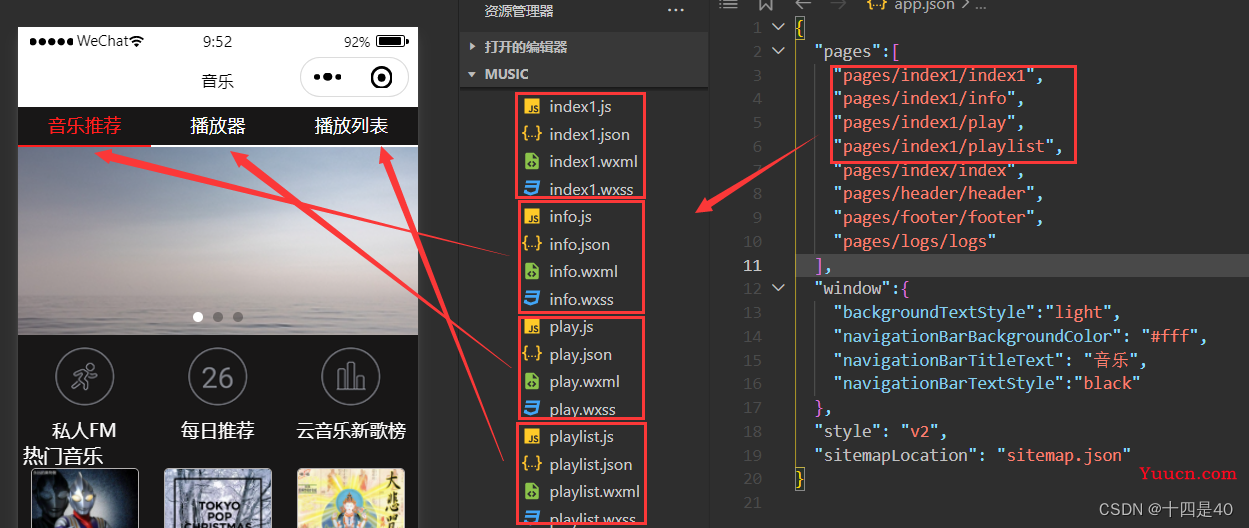The width and height of the screenshot is (1249, 528).
Task: Click the JSON braces icon of play.json
Action: click(x=532, y=354)
